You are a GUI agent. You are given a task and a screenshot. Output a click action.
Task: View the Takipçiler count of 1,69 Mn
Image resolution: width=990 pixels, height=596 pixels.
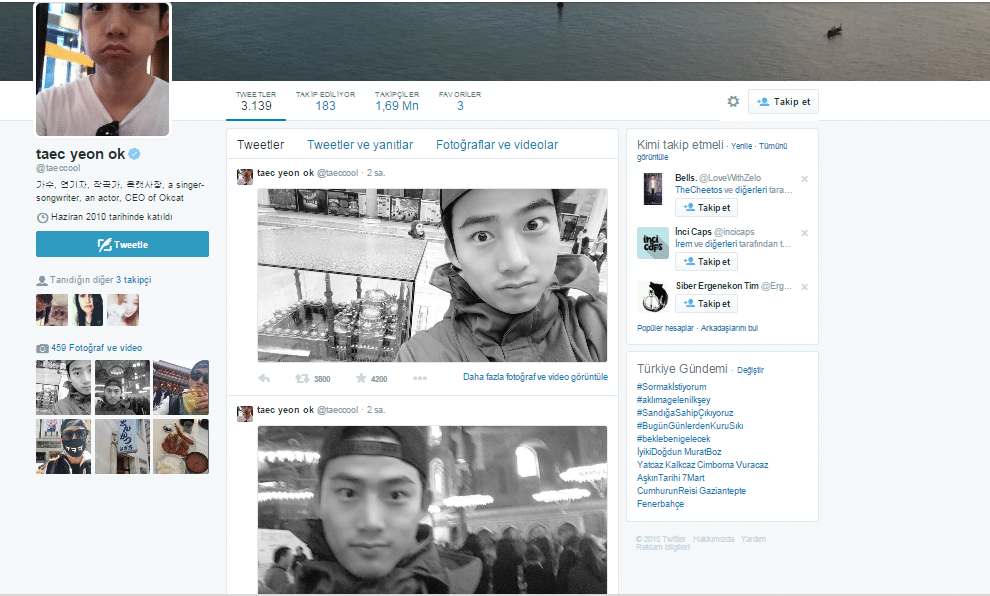click(x=397, y=101)
